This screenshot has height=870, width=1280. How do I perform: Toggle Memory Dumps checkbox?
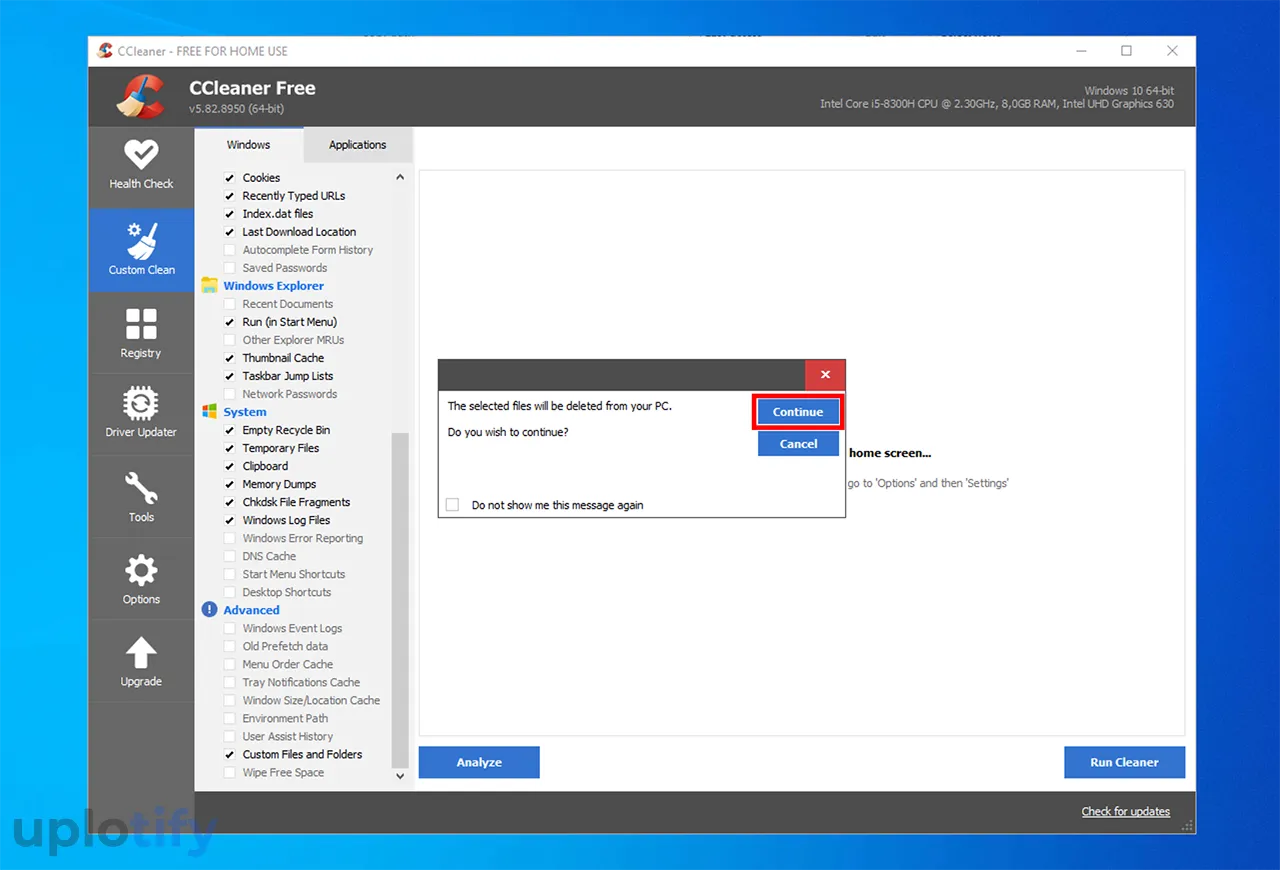pyautogui.click(x=230, y=484)
